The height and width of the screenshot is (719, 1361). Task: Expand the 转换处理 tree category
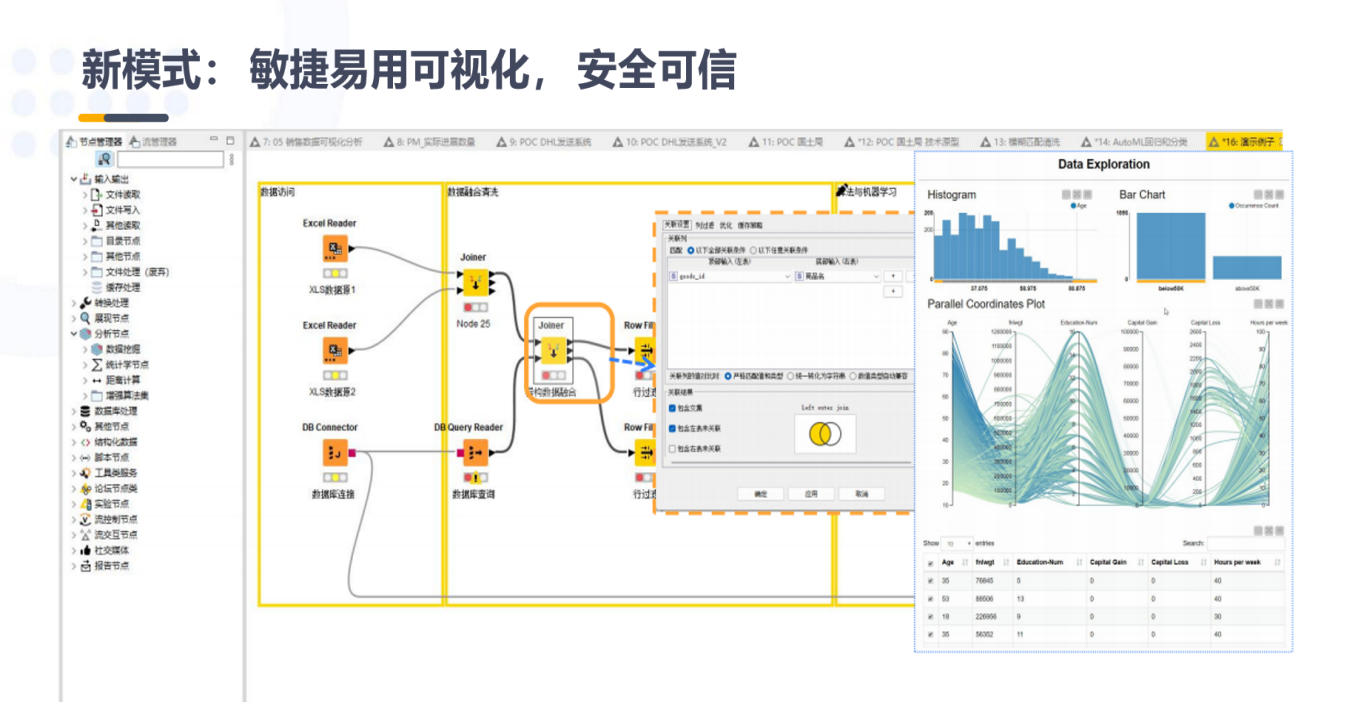point(74,303)
